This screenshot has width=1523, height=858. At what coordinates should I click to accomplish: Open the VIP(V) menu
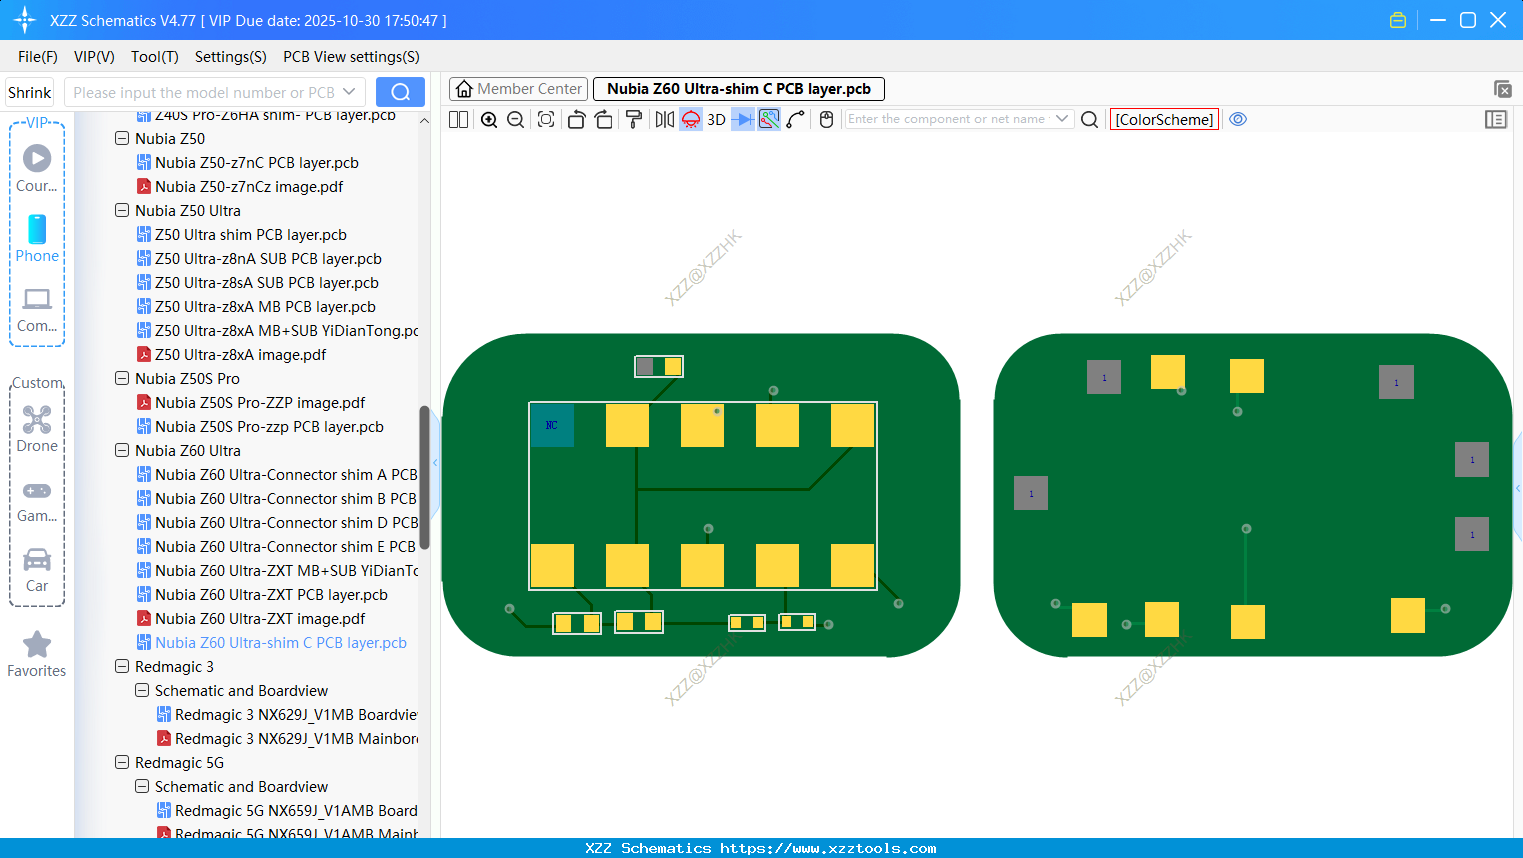[x=94, y=57]
